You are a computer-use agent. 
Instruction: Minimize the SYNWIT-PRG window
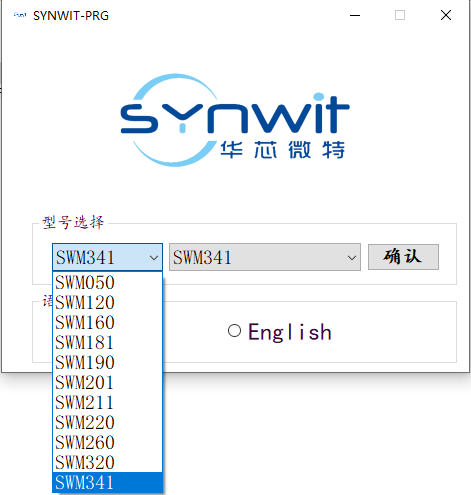[355, 15]
